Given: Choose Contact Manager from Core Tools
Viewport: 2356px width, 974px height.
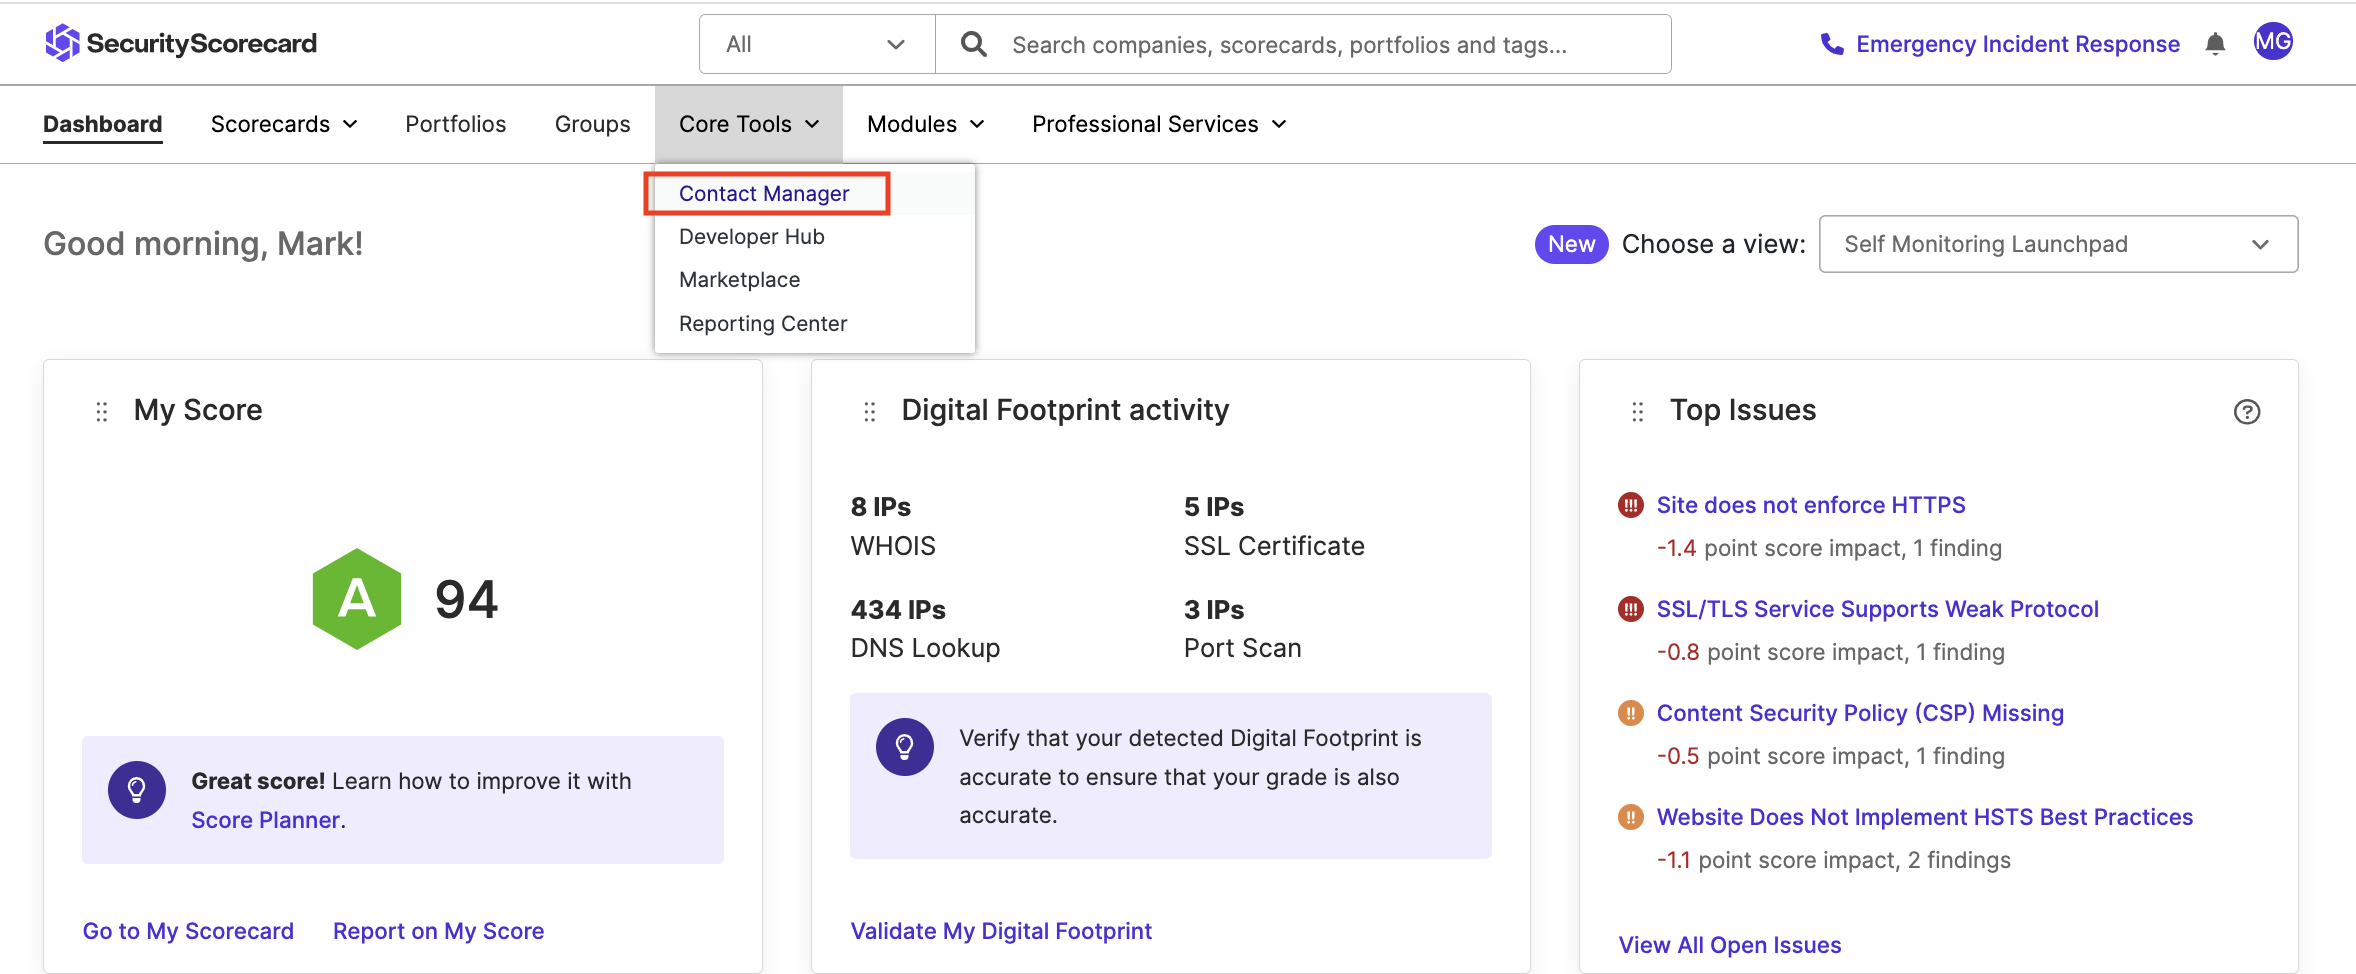Looking at the screenshot, I should [x=764, y=193].
